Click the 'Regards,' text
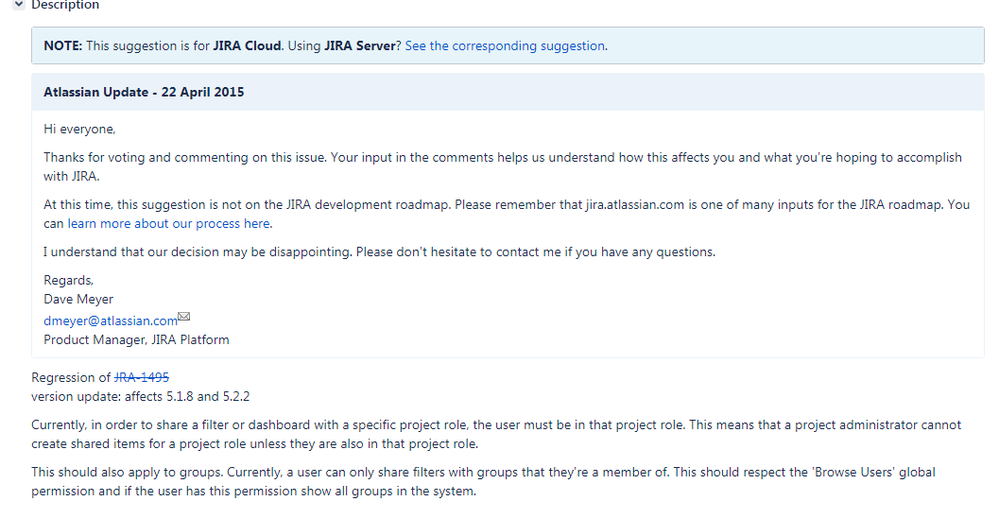999x520 pixels. pyautogui.click(x=69, y=280)
